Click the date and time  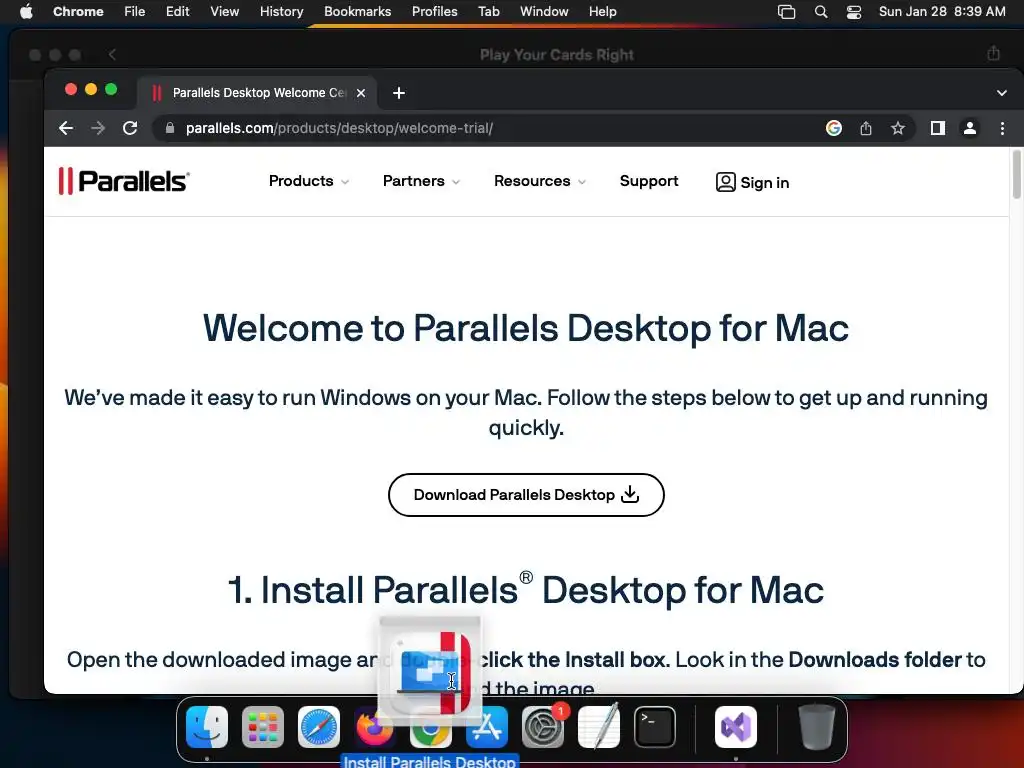coord(942,11)
